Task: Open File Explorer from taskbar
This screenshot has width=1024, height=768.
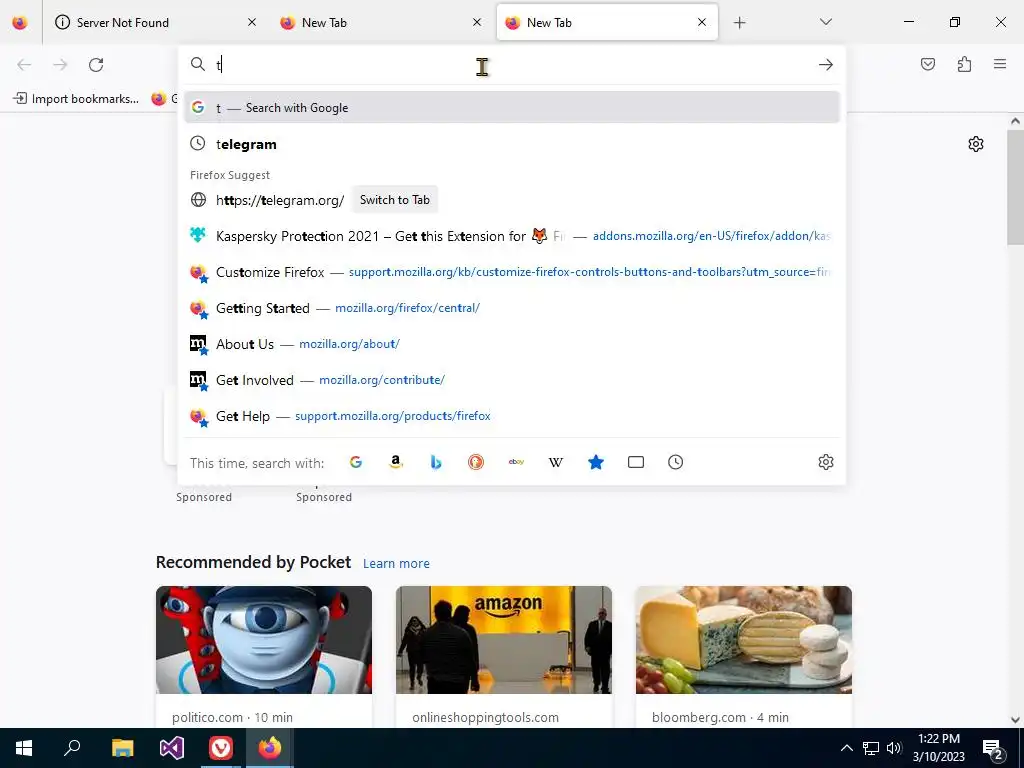Action: coord(122,748)
